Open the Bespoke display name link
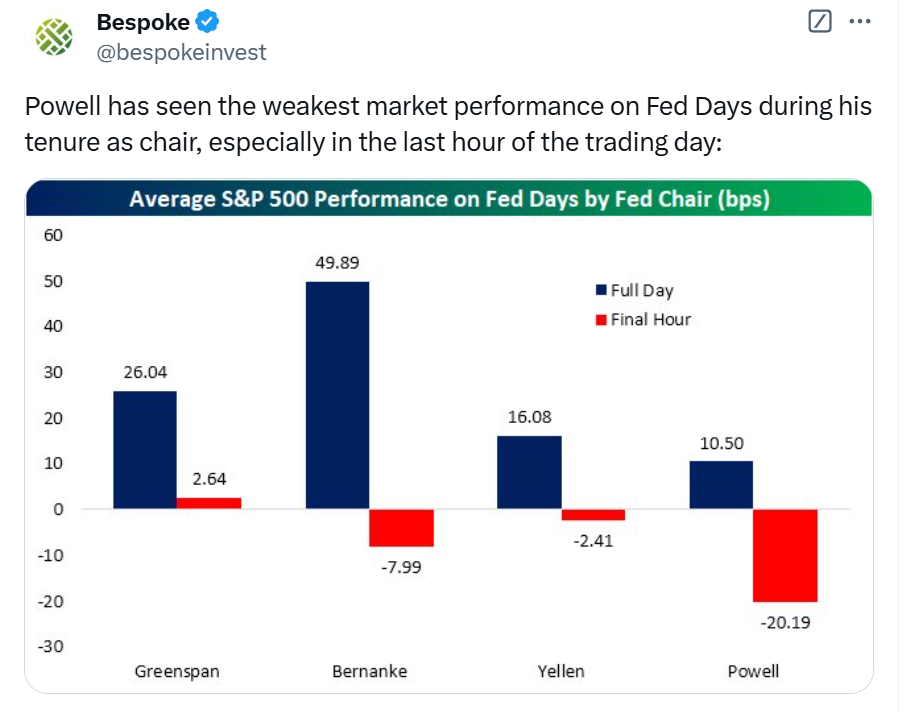The image size is (907, 712). click(x=143, y=21)
